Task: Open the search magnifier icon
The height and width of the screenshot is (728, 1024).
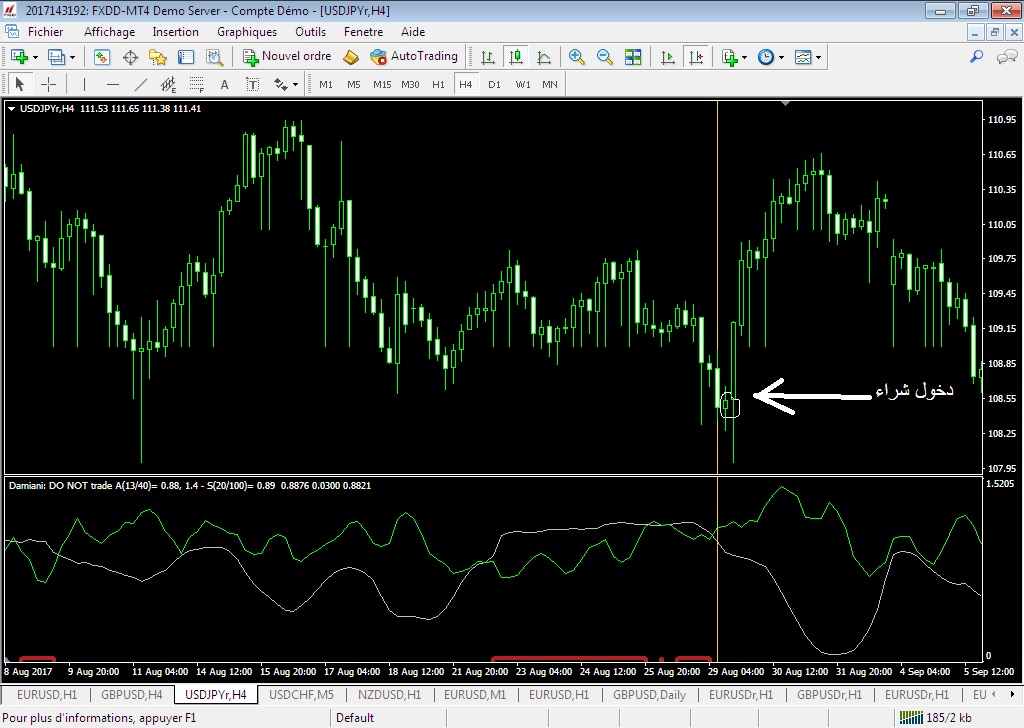Action: click(977, 57)
